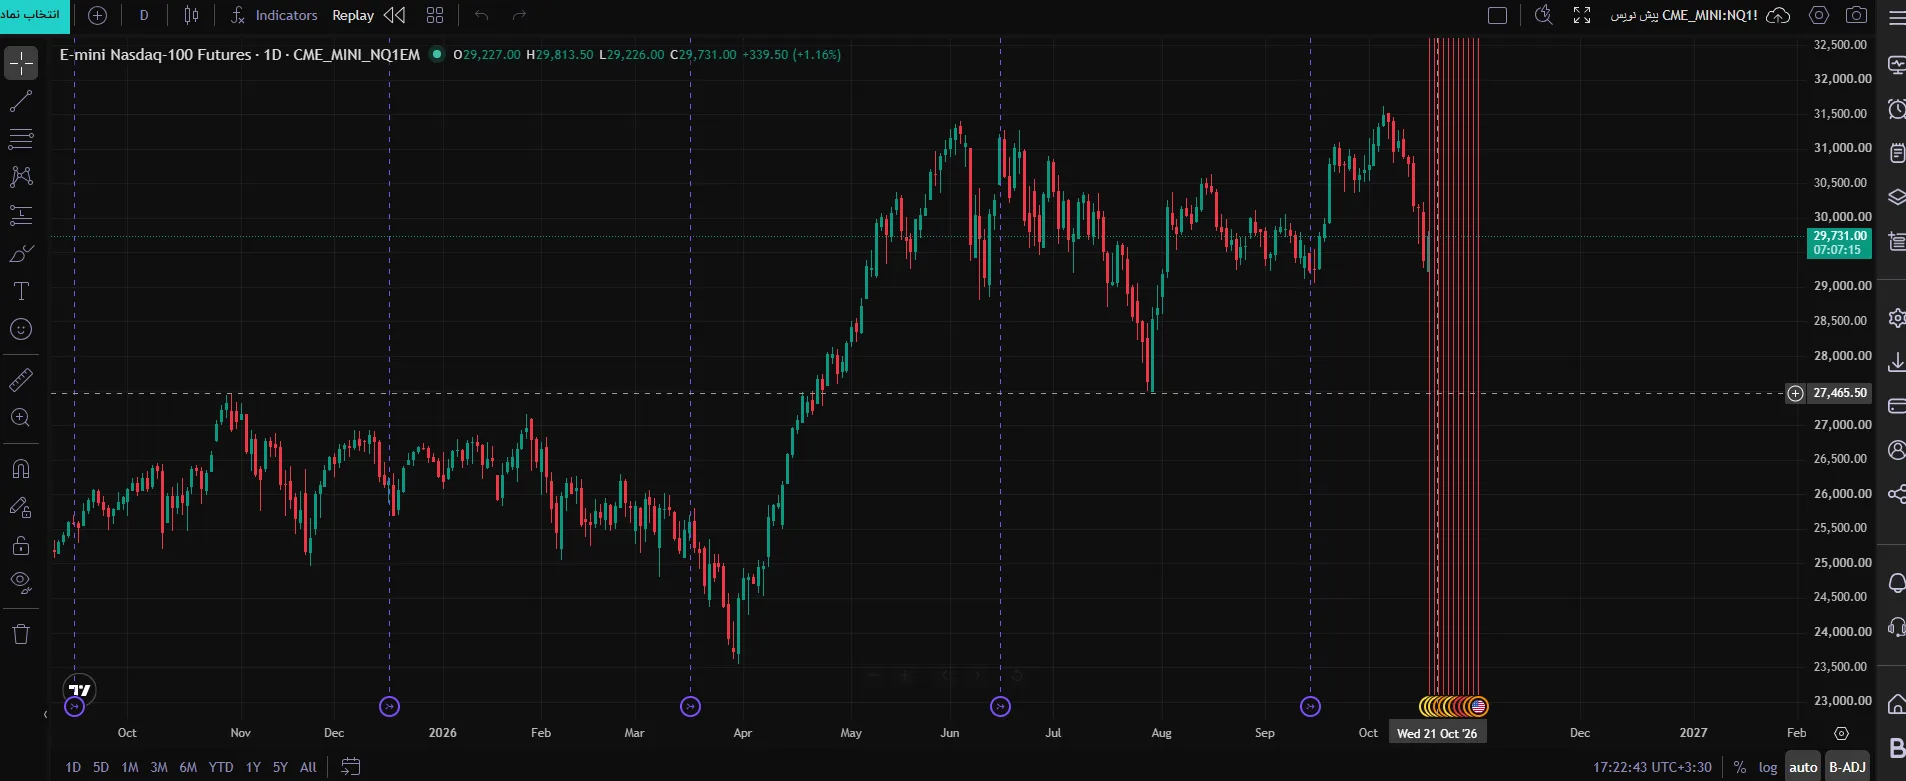Open the Fibonacci and Gann tools
The image size is (1906, 781).
[21, 139]
